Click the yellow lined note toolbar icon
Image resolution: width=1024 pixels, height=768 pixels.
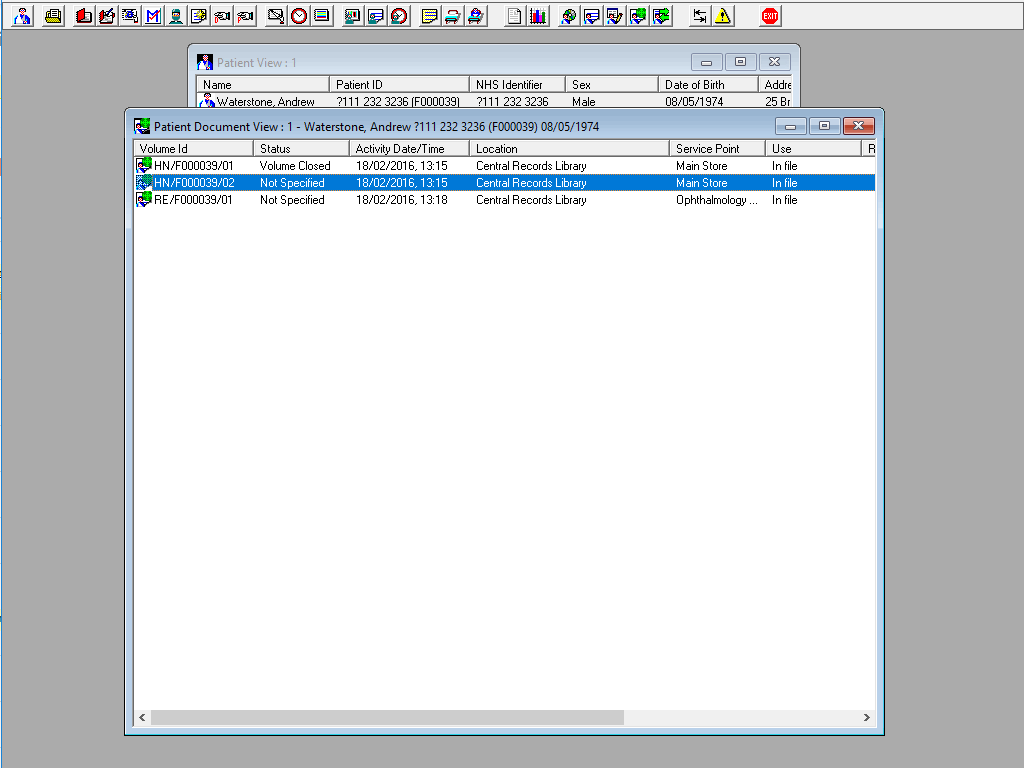coord(430,16)
